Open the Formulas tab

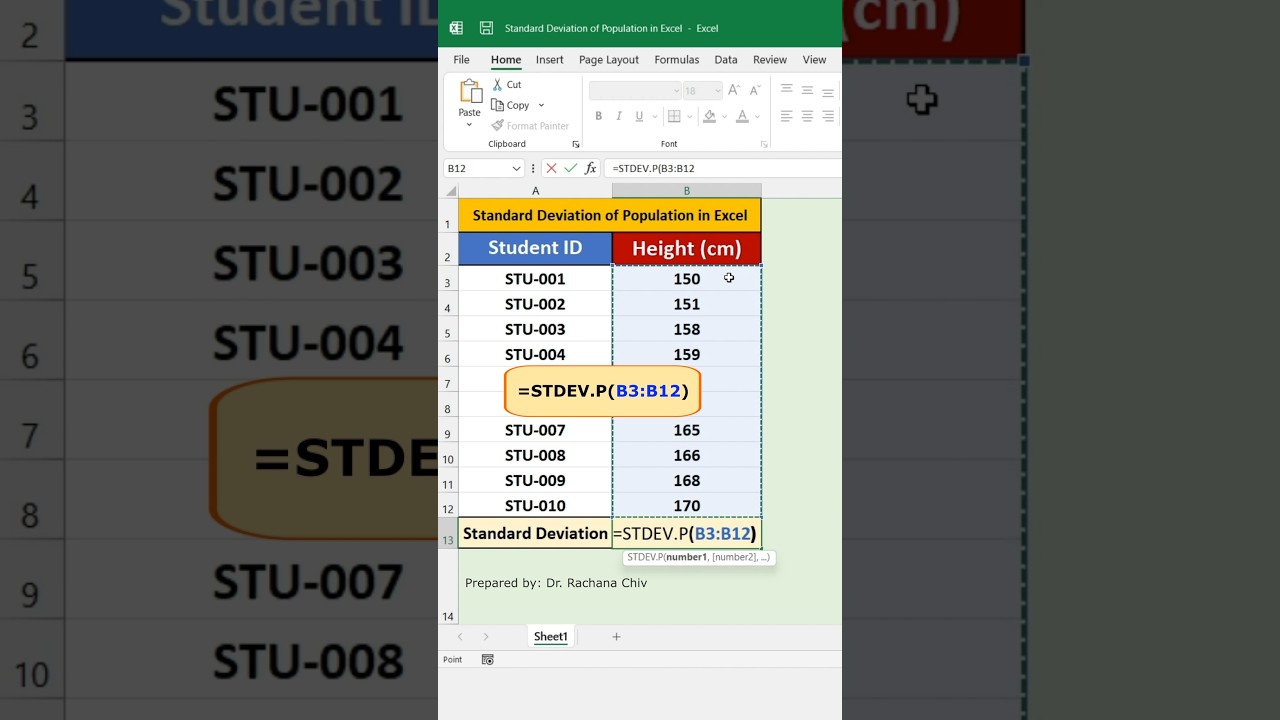[x=677, y=60]
